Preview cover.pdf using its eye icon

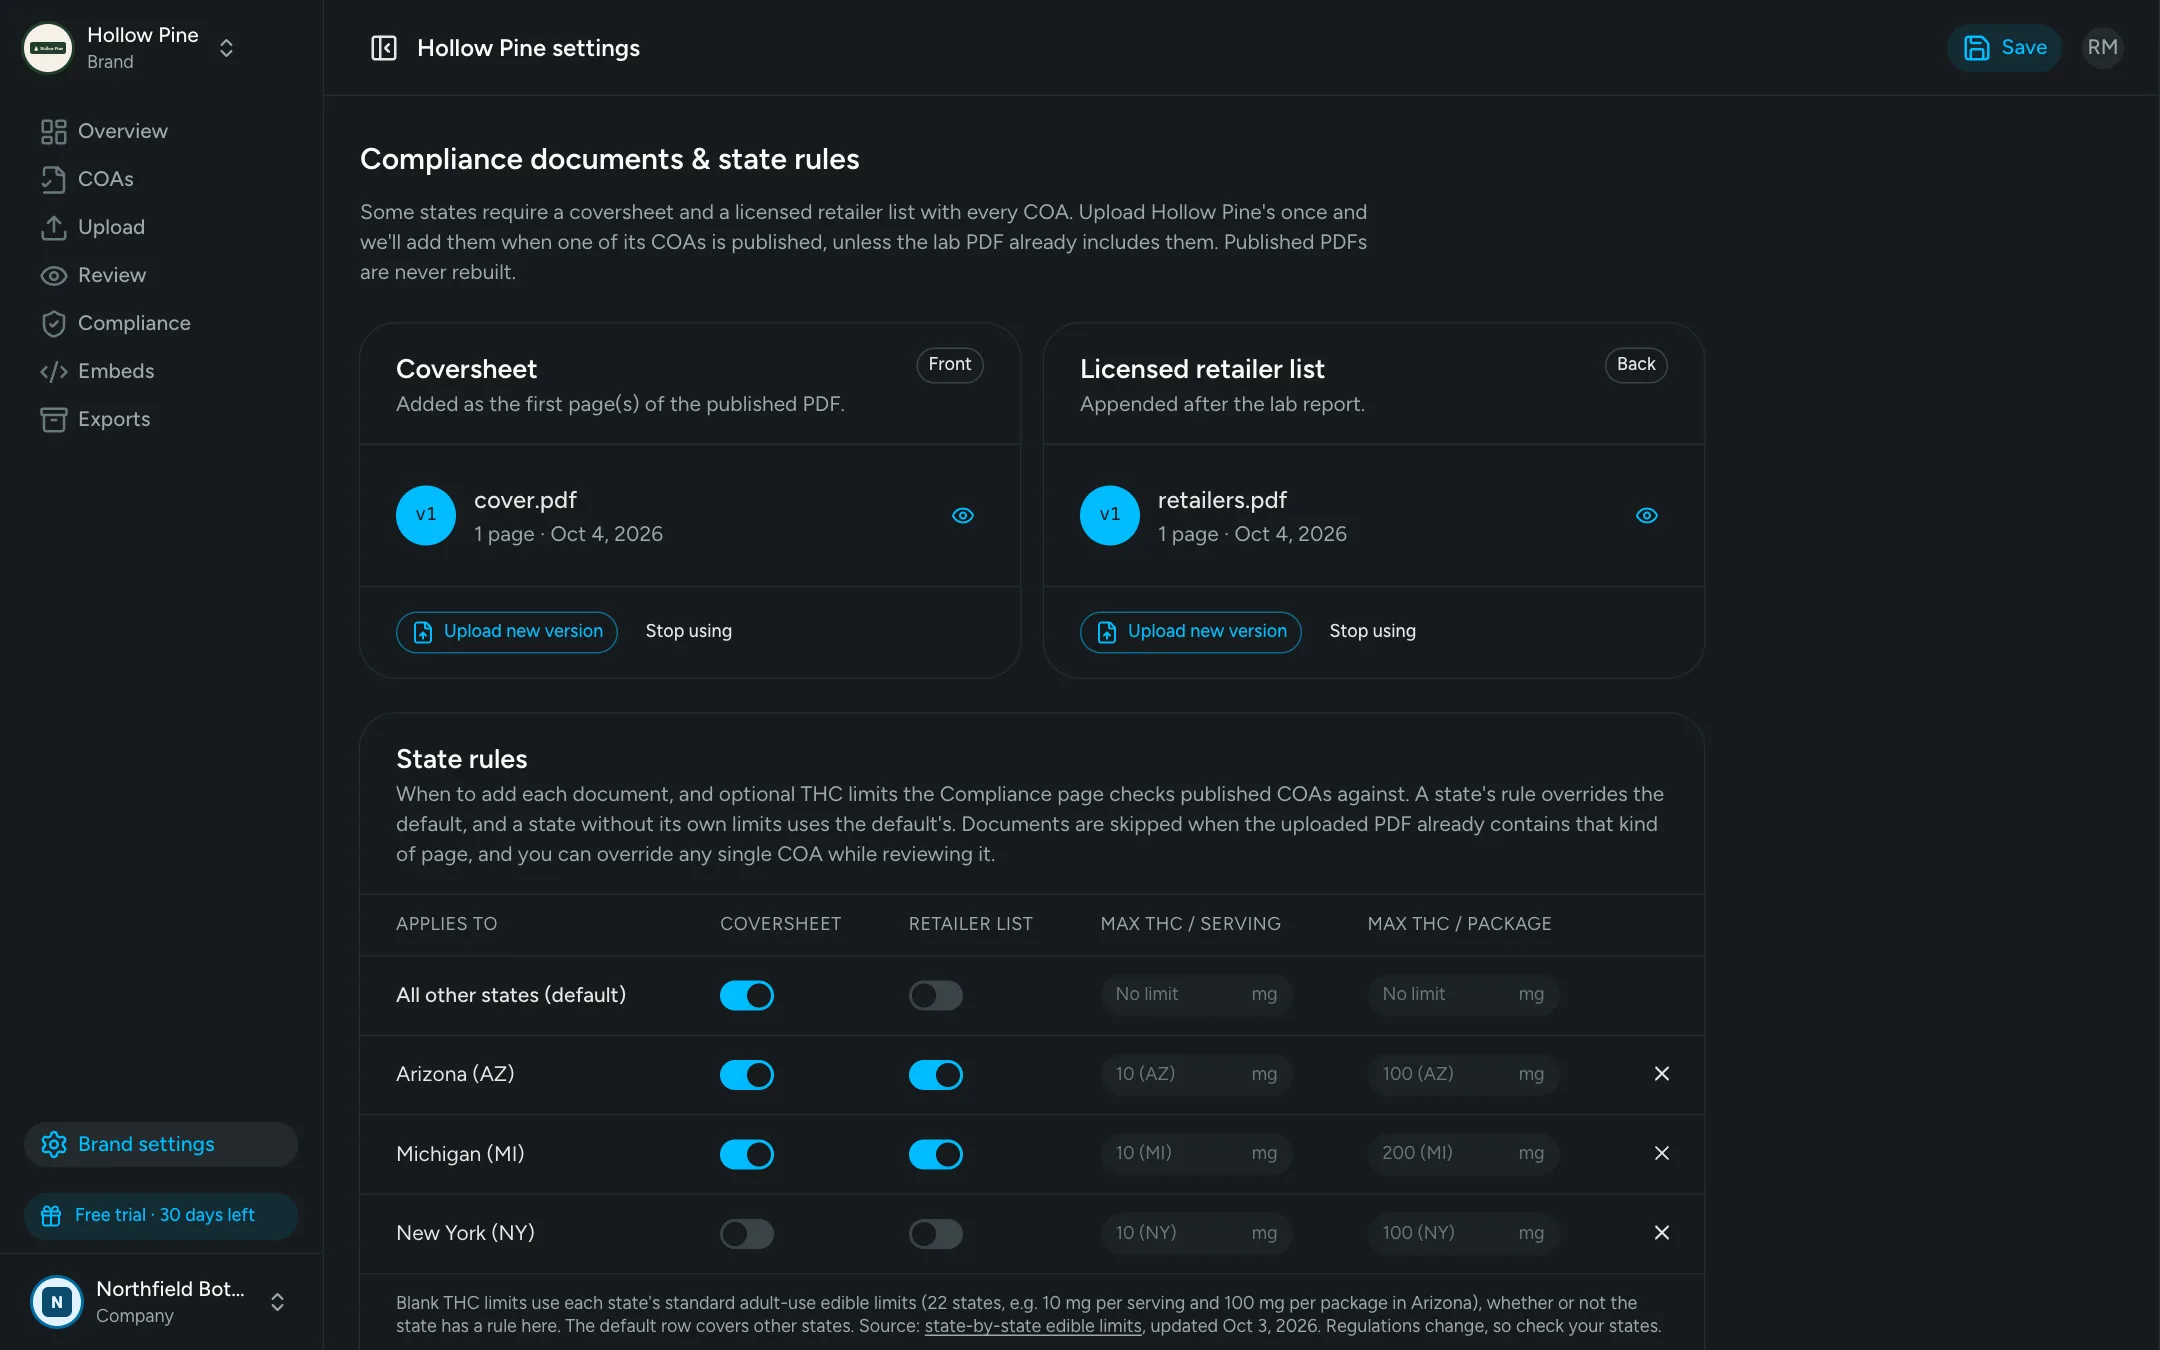click(x=963, y=515)
